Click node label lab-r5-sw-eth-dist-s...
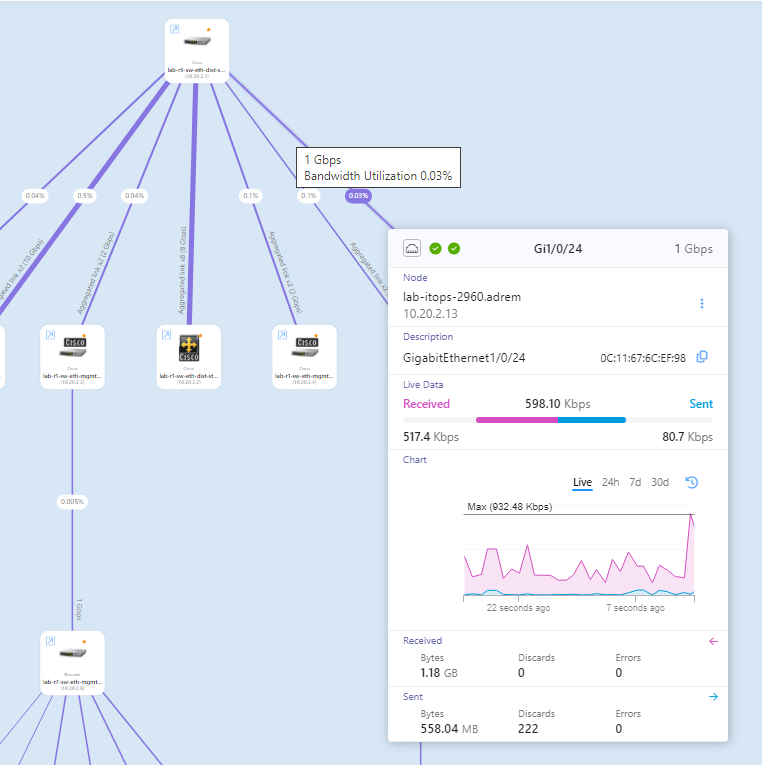This screenshot has height=765, width=762. tap(197, 70)
